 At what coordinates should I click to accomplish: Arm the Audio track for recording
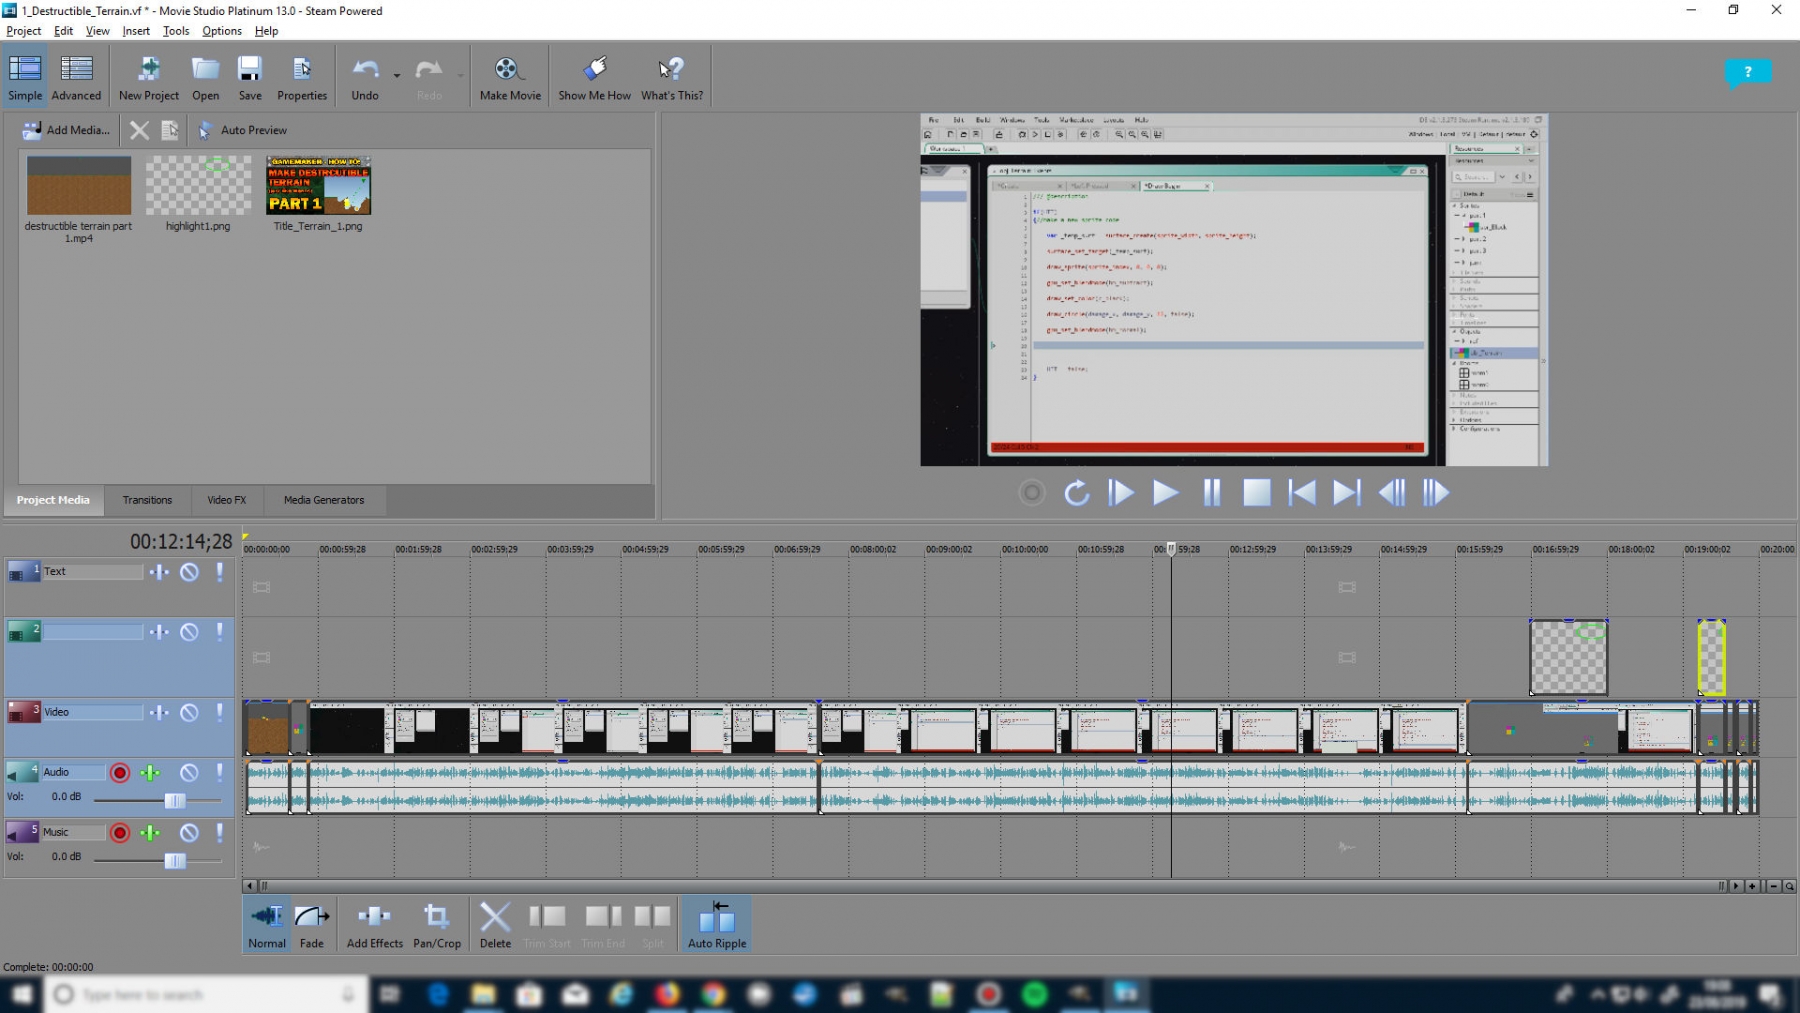point(120,773)
